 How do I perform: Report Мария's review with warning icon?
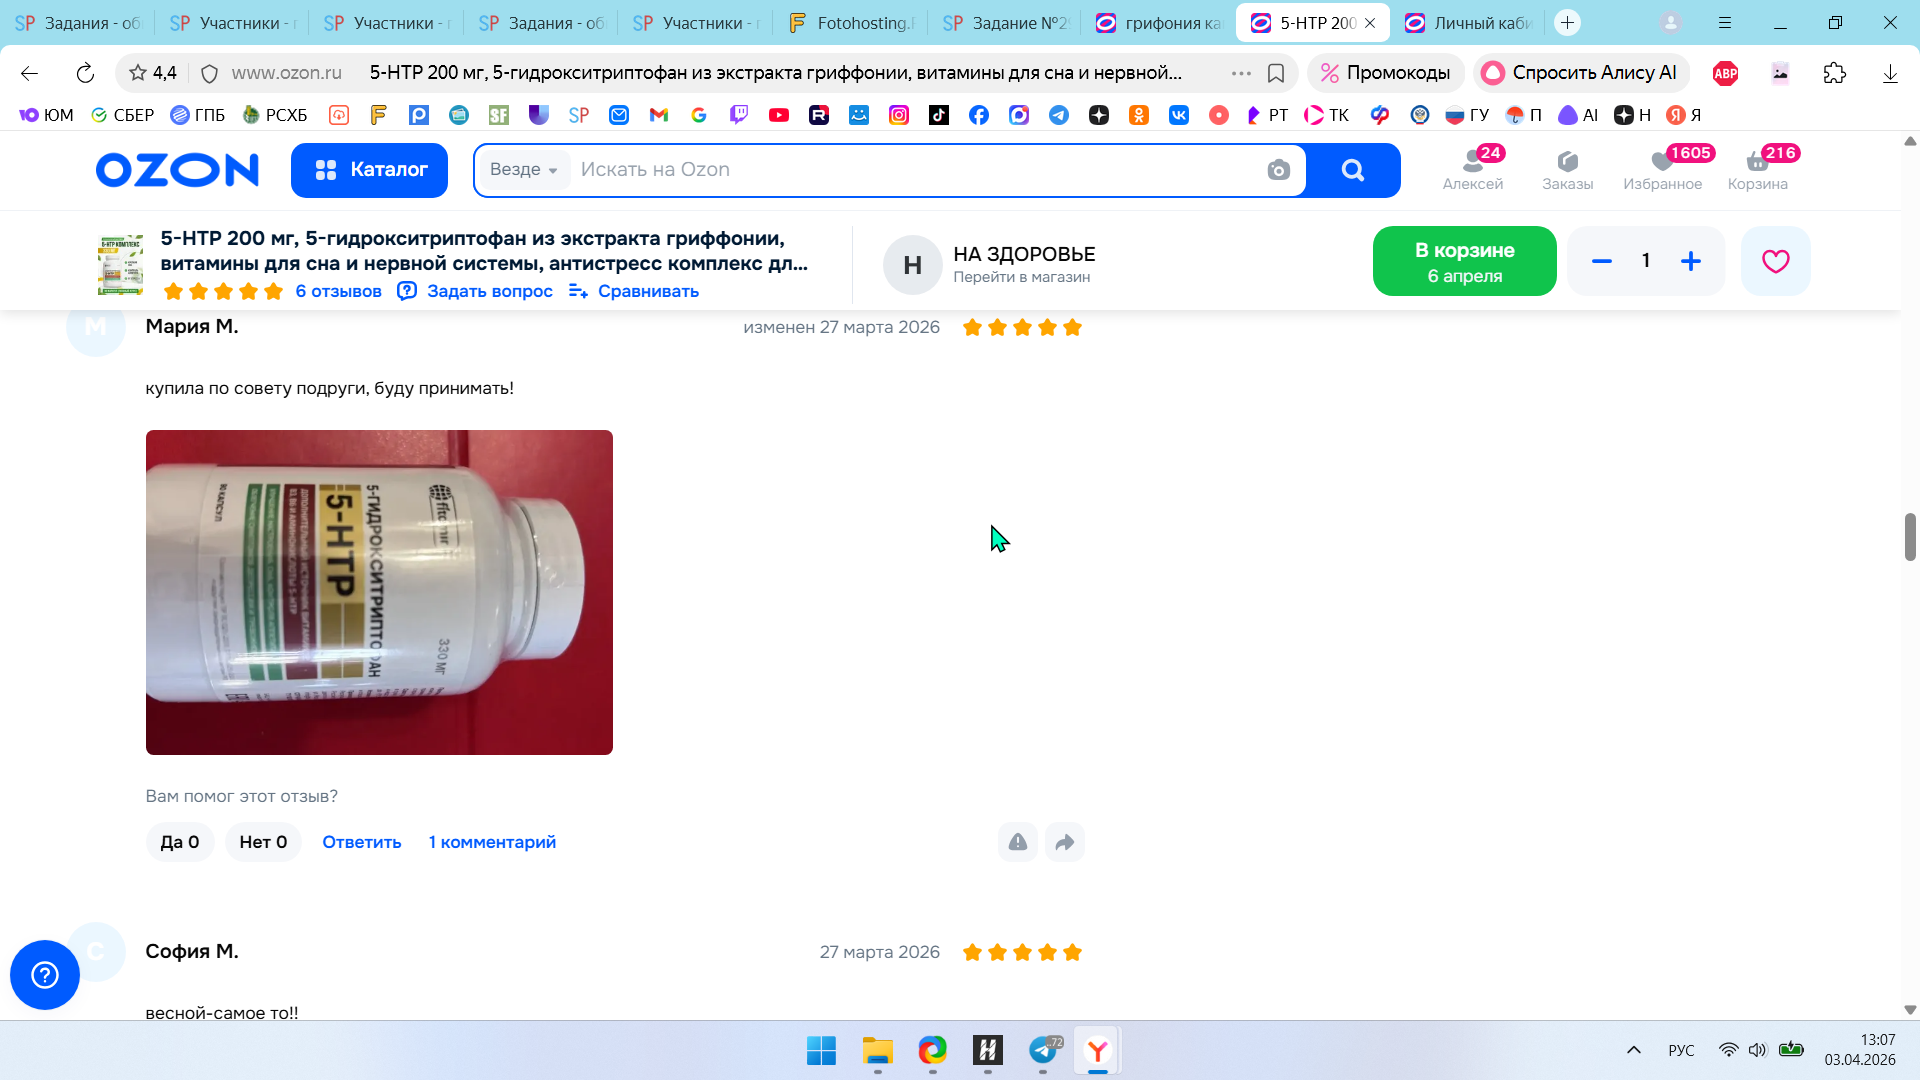click(x=1017, y=842)
